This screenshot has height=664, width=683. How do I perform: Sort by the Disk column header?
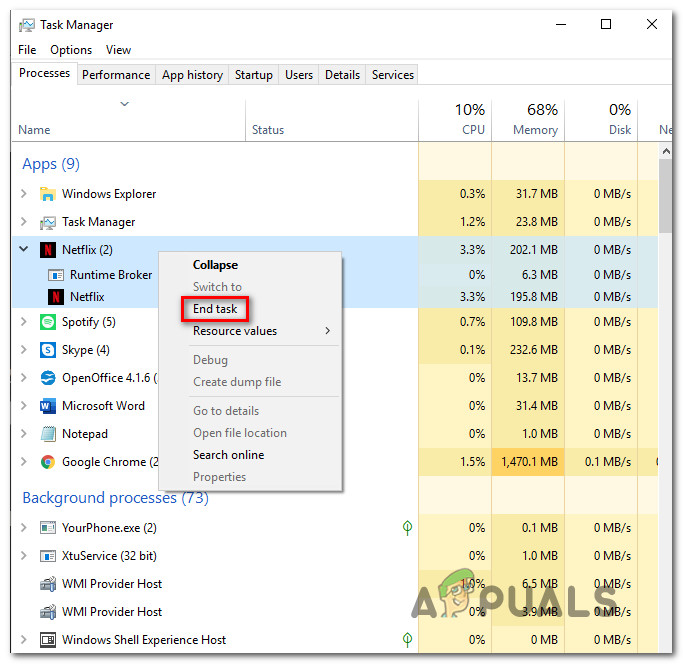tap(602, 119)
